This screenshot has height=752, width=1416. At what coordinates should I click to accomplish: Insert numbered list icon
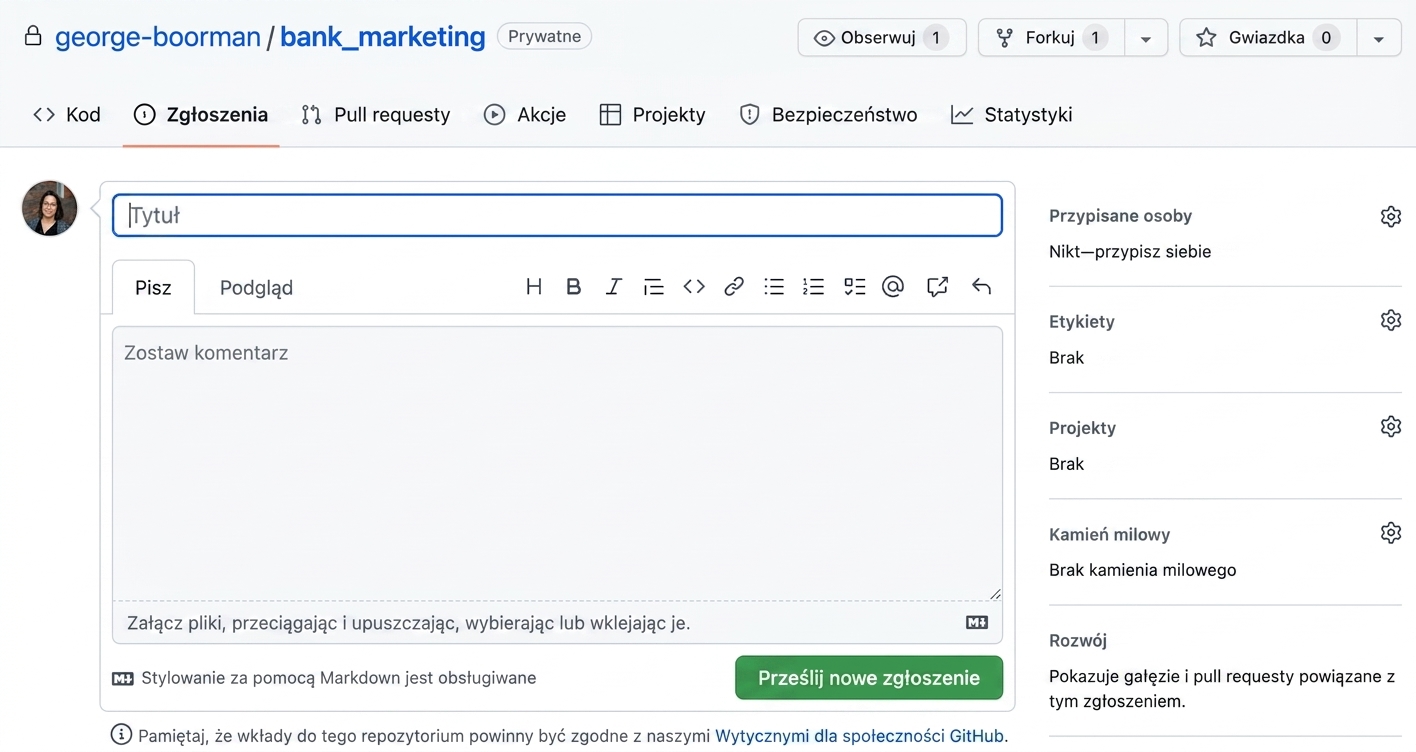814,287
